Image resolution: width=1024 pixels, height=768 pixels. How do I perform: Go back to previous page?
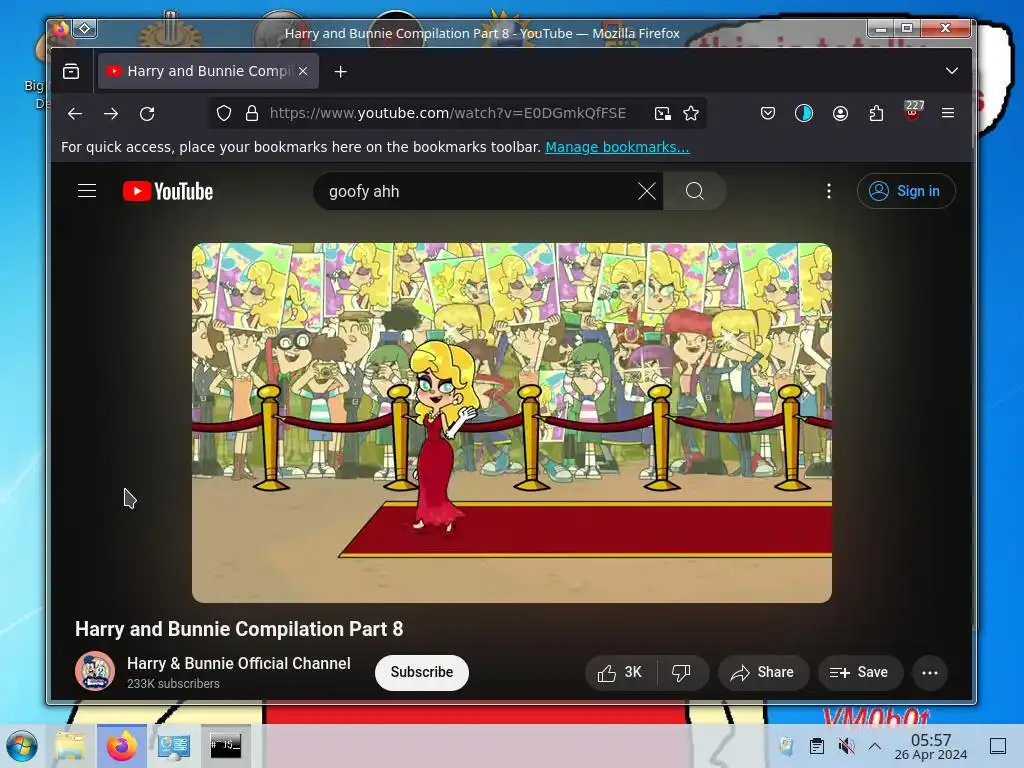click(x=75, y=114)
